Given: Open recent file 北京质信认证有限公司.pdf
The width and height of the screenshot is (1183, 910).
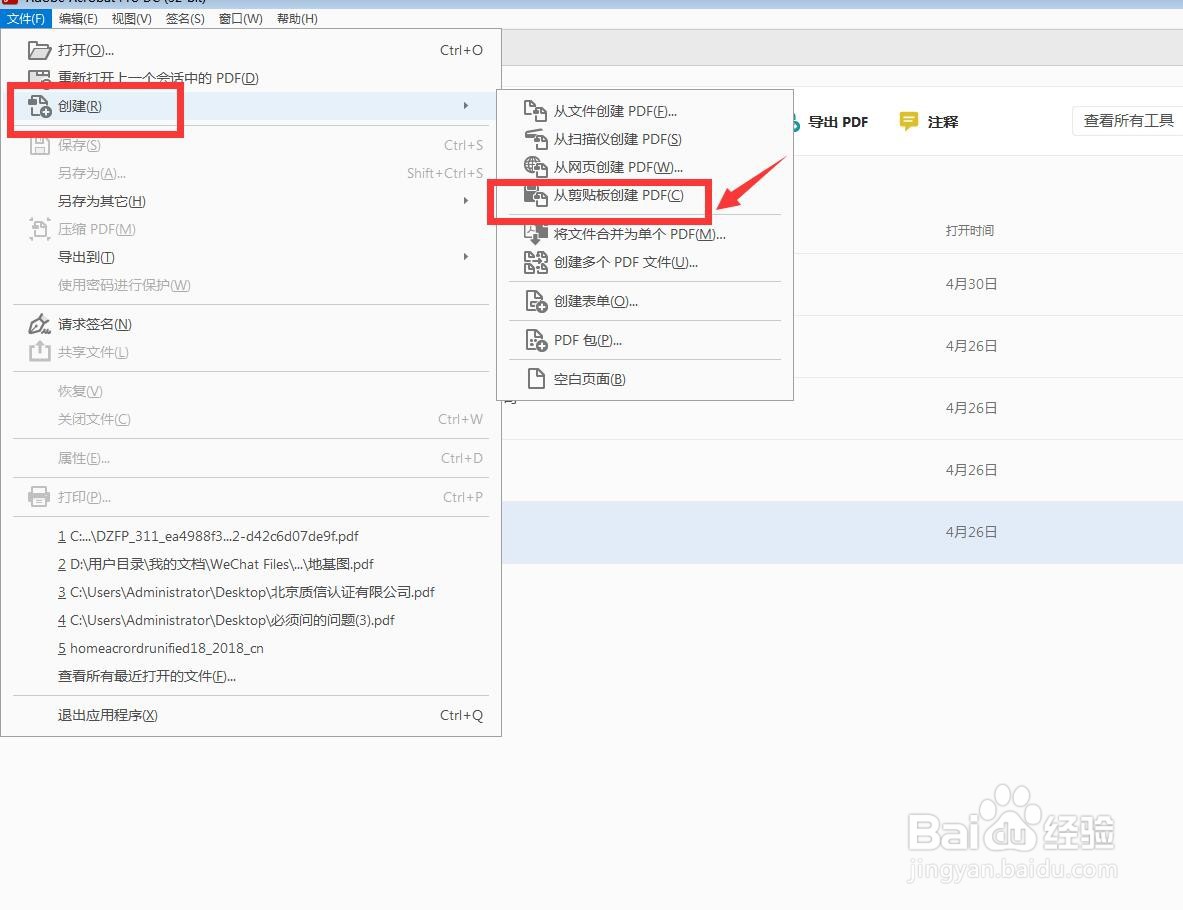Looking at the screenshot, I should pyautogui.click(x=250, y=592).
